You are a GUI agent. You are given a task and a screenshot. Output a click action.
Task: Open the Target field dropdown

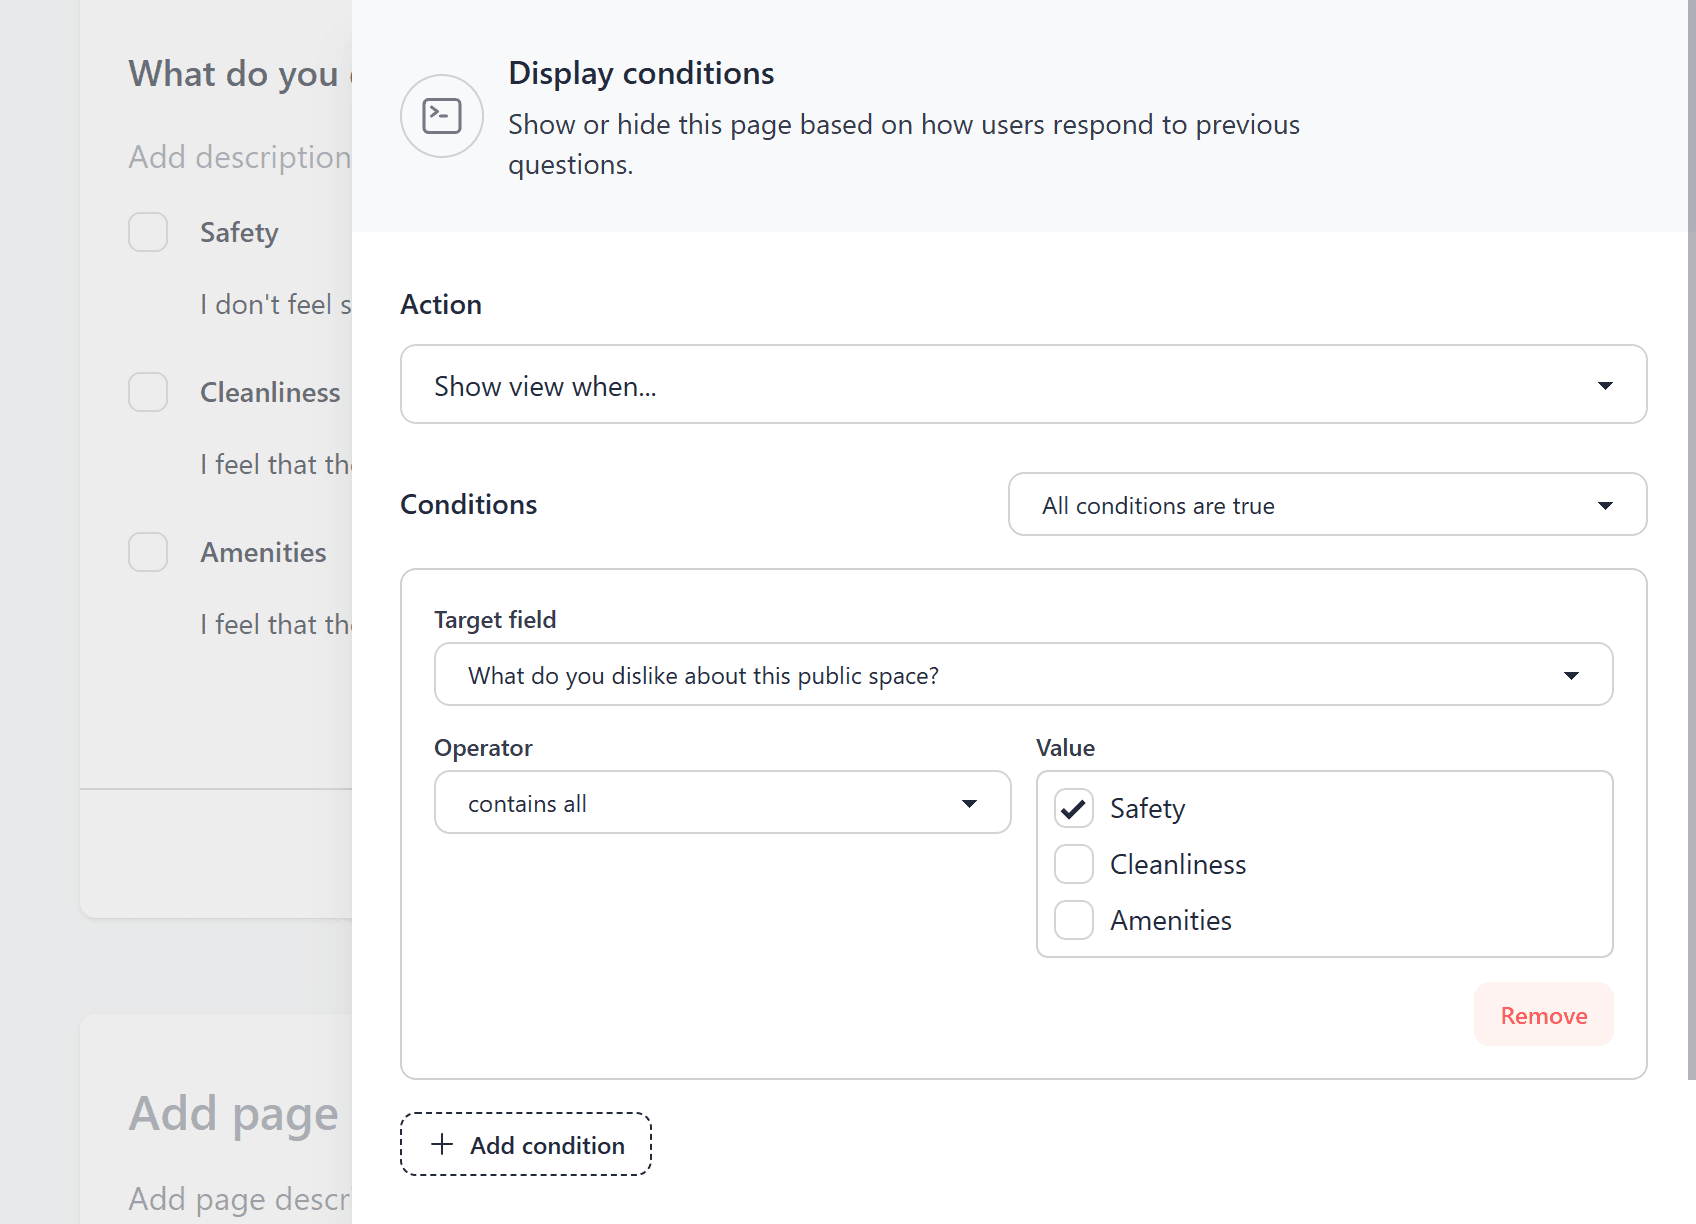click(1023, 674)
